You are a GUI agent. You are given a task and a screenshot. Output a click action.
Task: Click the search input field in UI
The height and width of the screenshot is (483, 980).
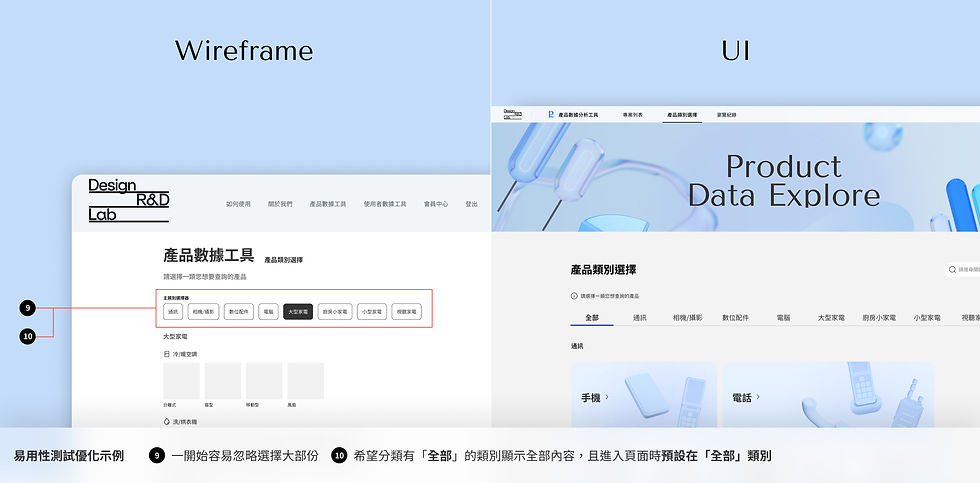click(x=962, y=269)
